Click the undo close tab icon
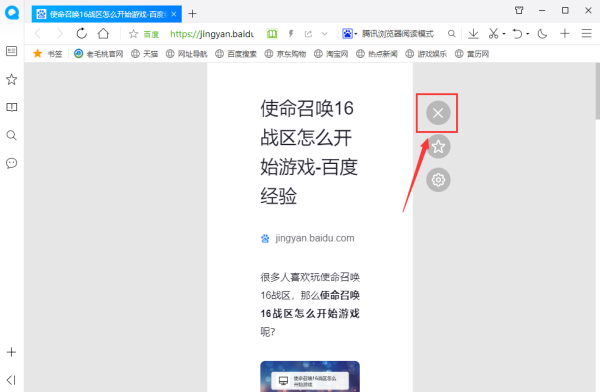Screen dimensions: 600x392 coord(517,34)
